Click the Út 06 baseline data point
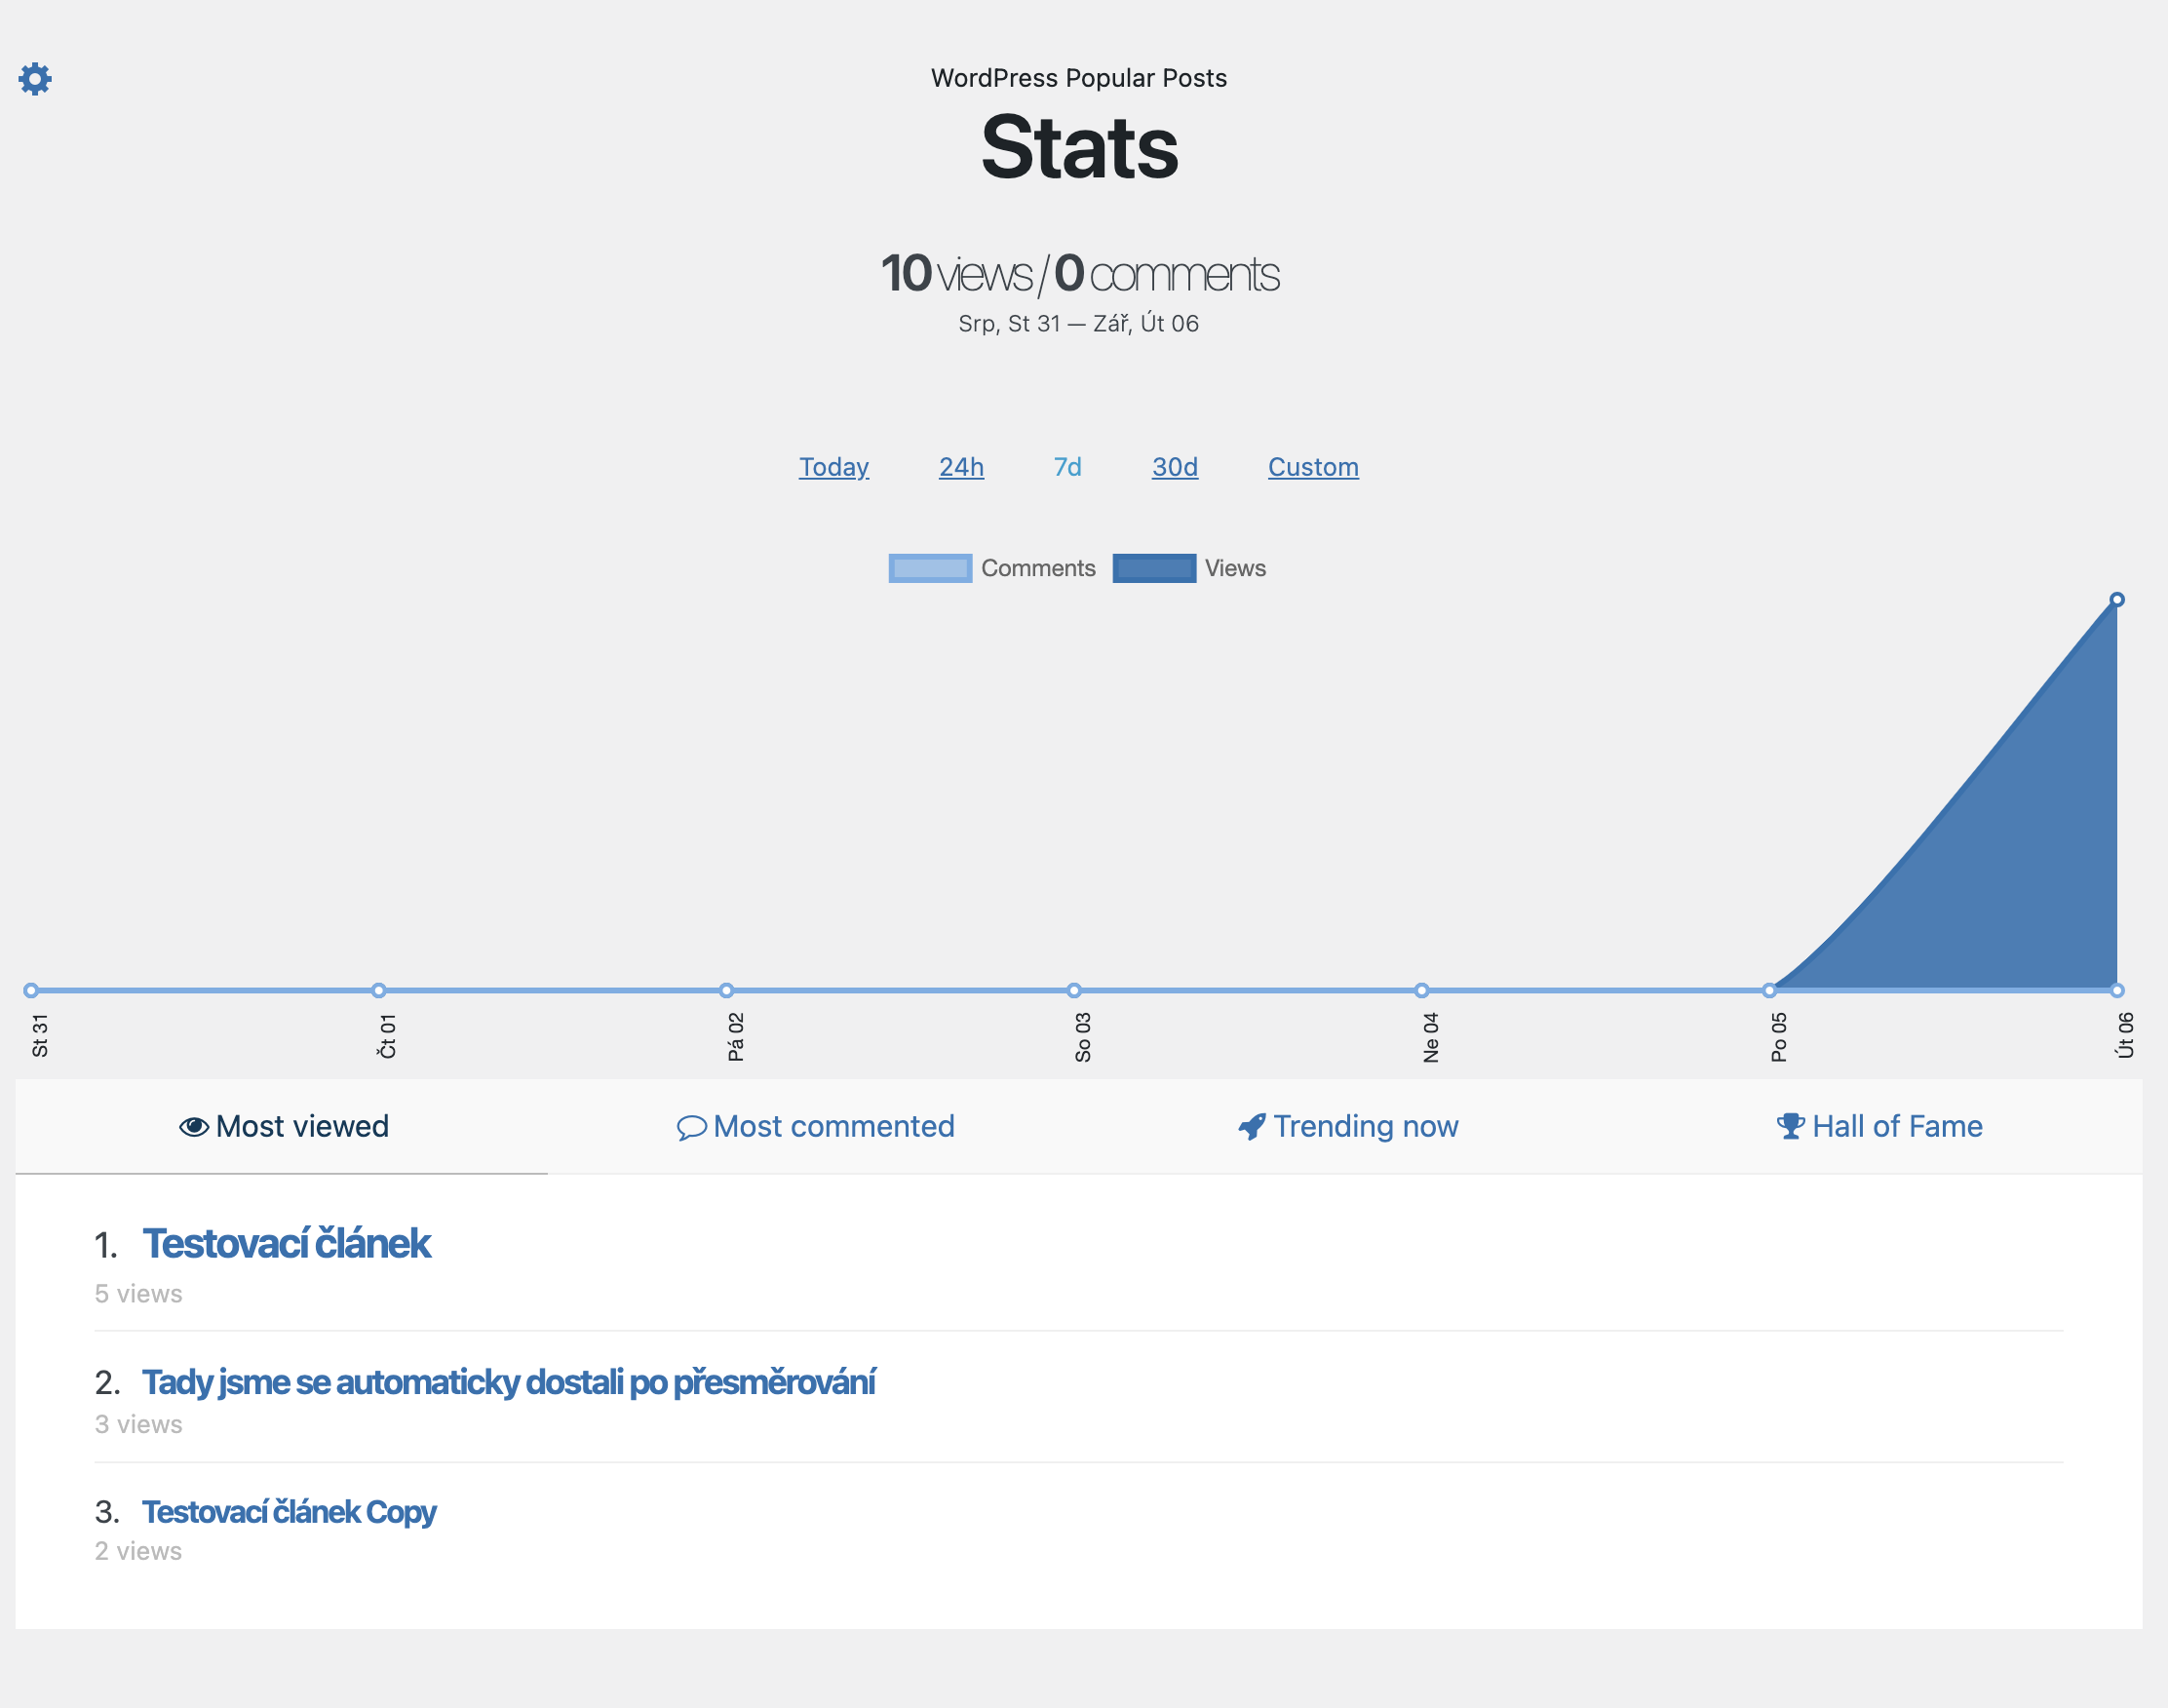The image size is (2168, 1708). (2117, 991)
